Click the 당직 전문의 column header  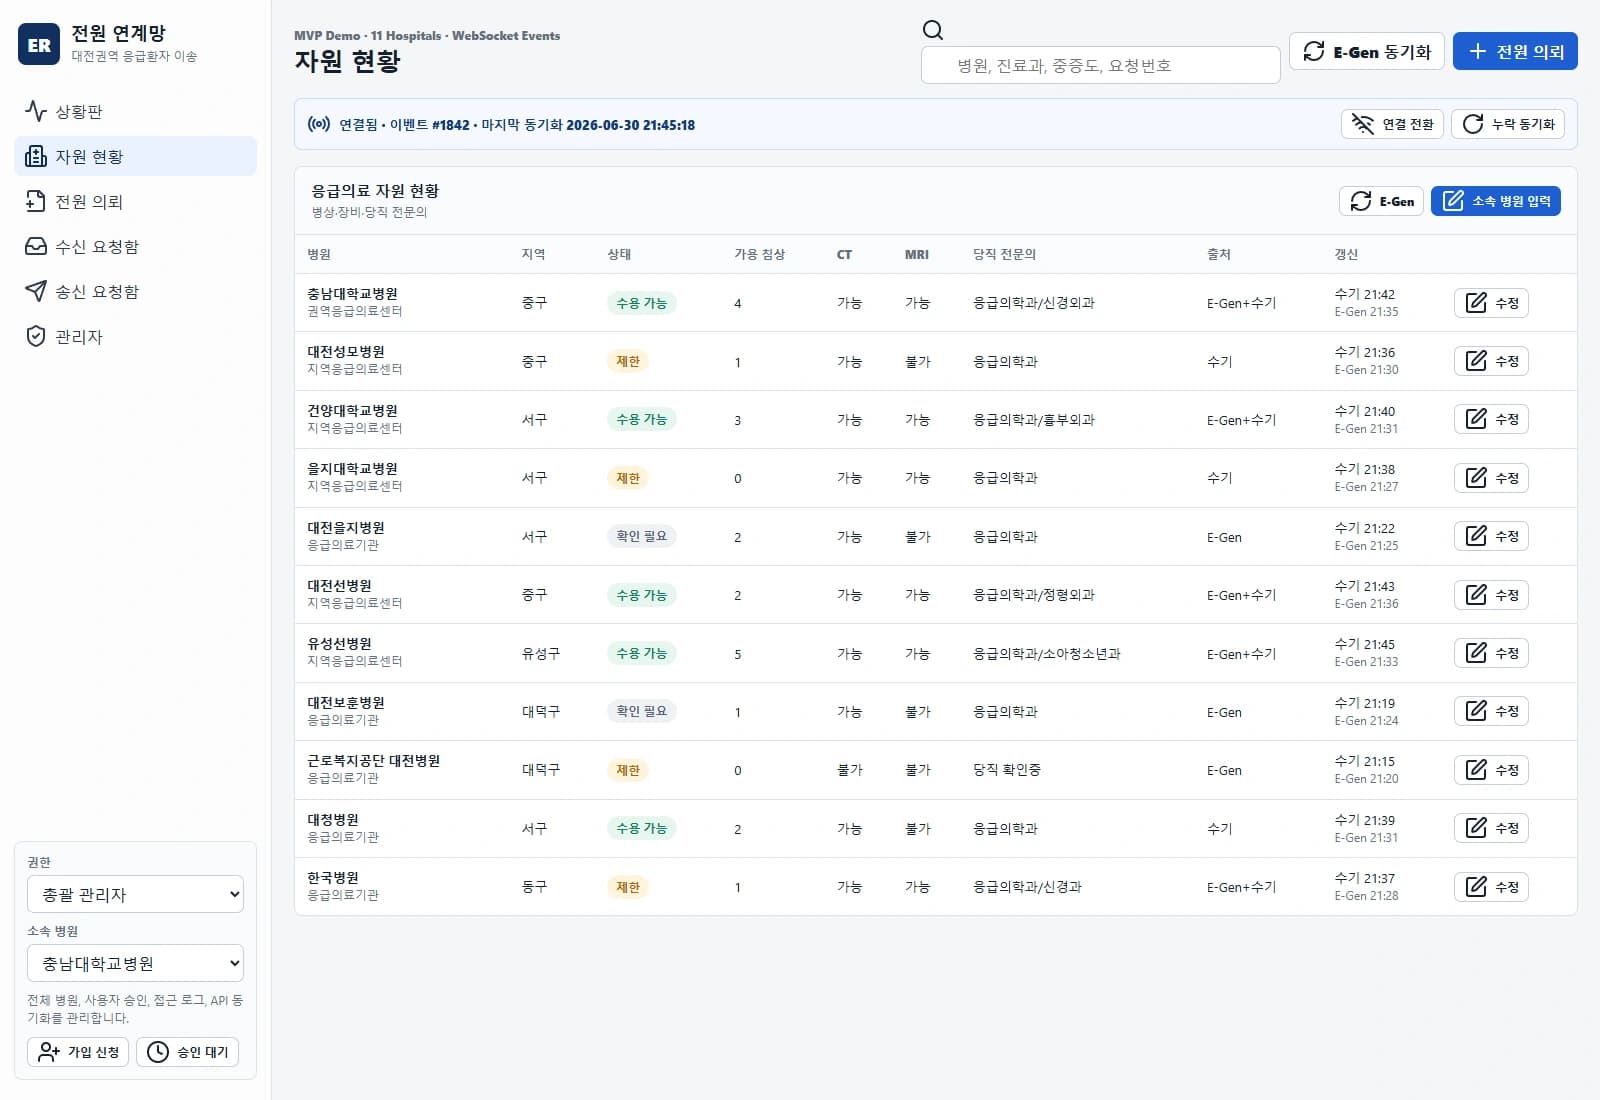(1004, 254)
